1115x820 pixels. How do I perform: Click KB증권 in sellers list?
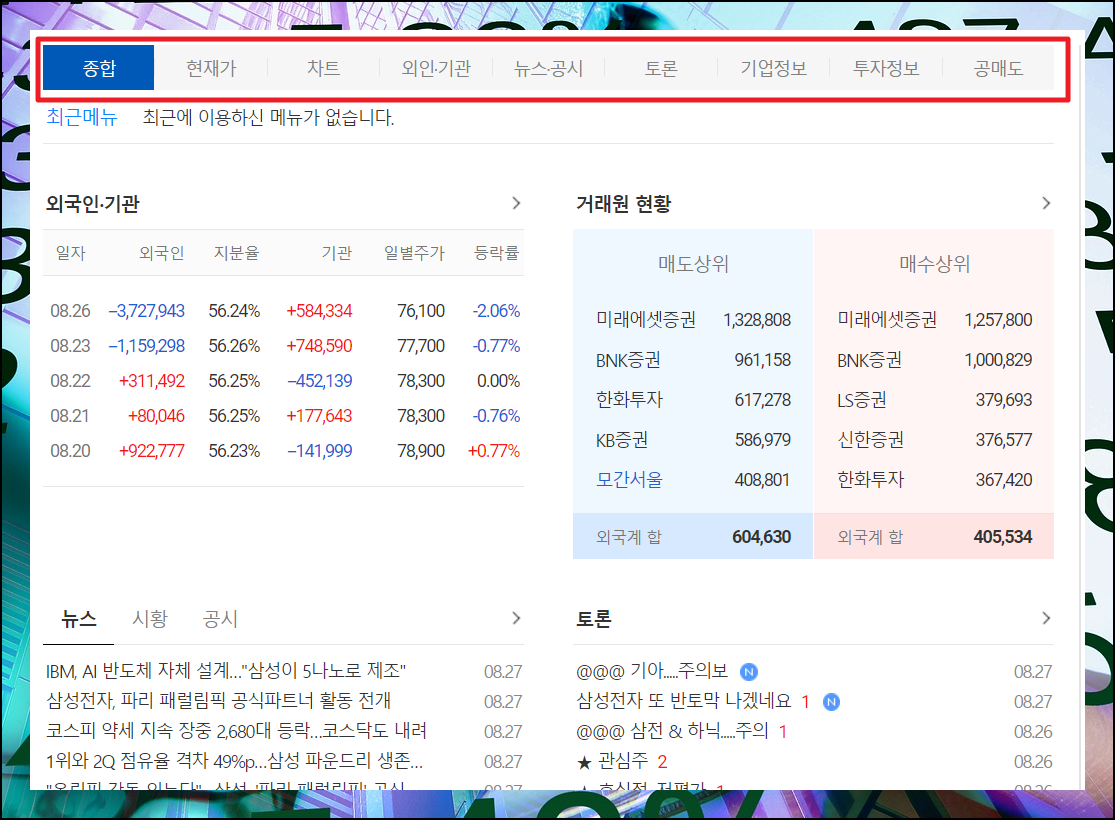point(622,440)
